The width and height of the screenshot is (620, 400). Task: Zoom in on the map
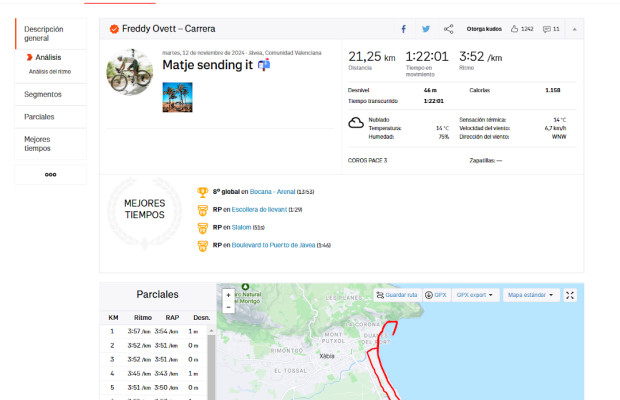point(229,295)
